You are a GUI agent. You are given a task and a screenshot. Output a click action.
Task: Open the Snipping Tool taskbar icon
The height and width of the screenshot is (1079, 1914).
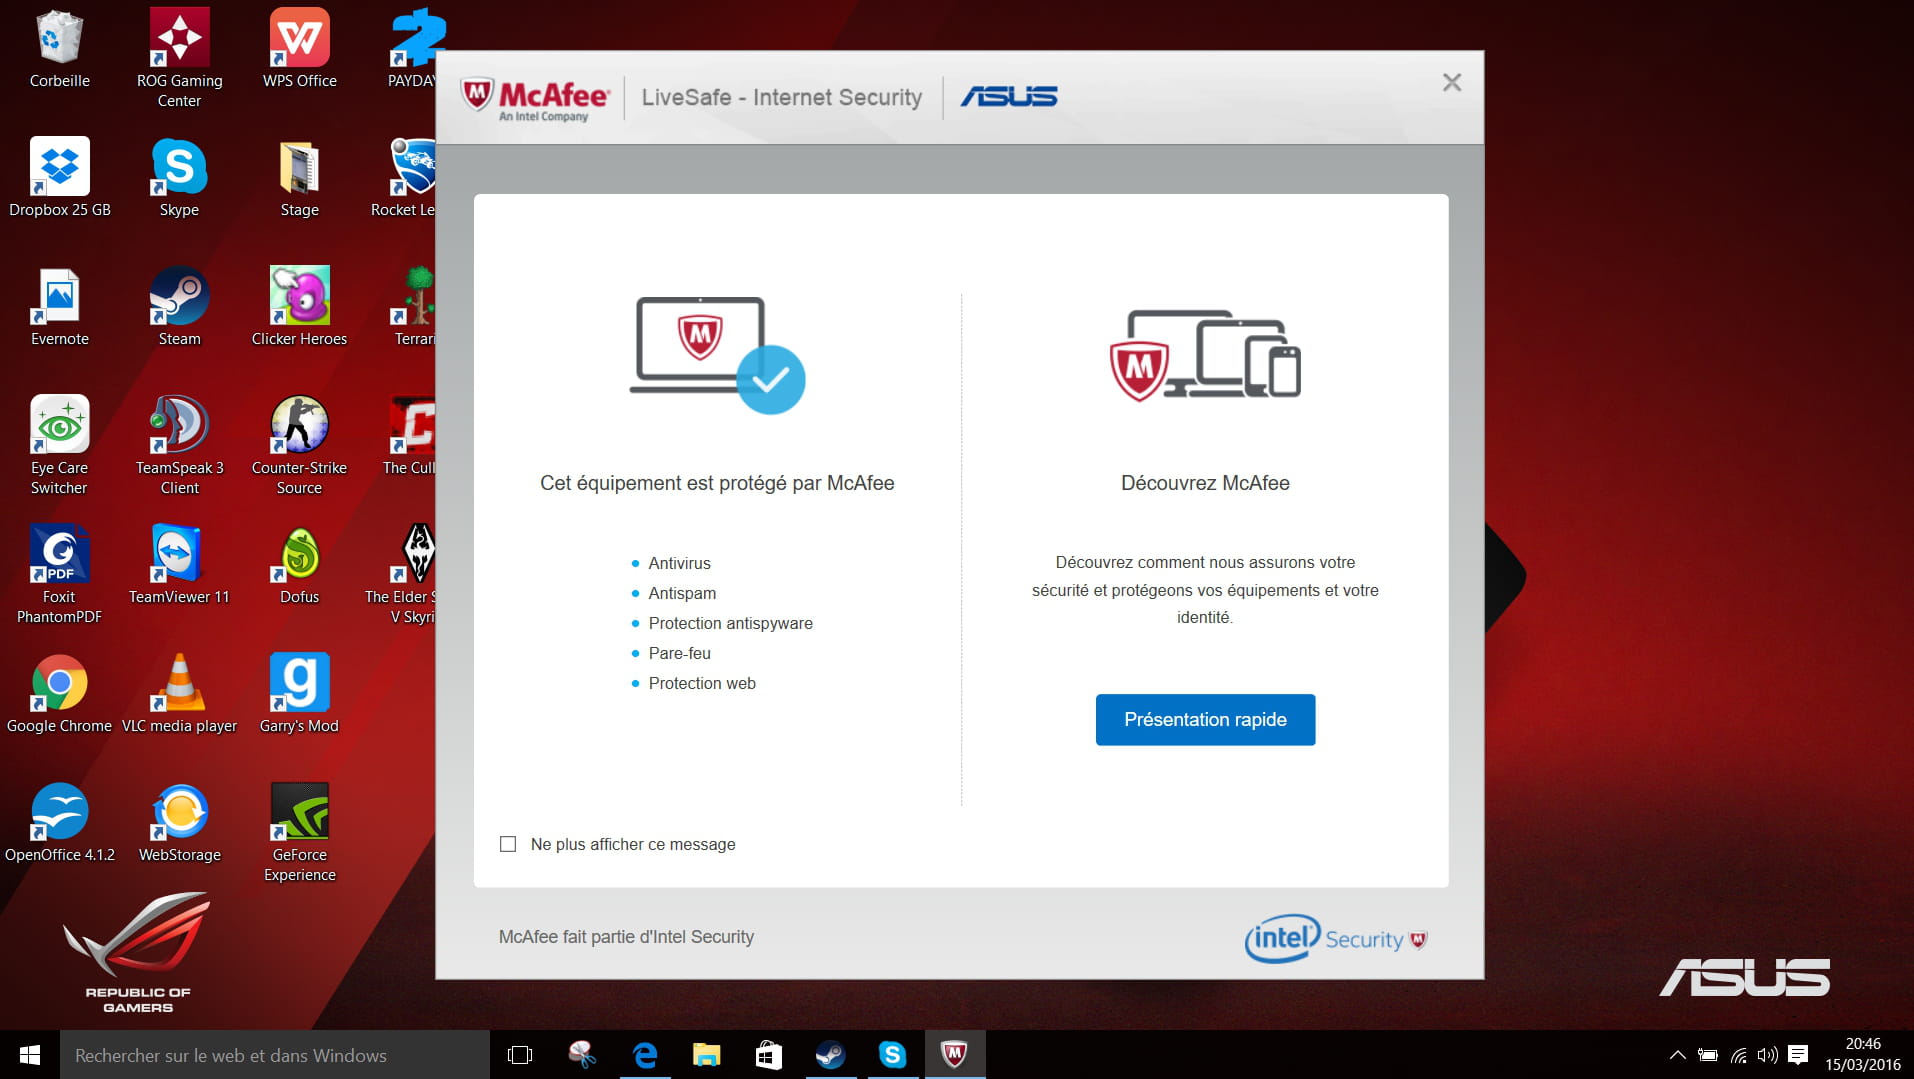pyautogui.click(x=582, y=1055)
